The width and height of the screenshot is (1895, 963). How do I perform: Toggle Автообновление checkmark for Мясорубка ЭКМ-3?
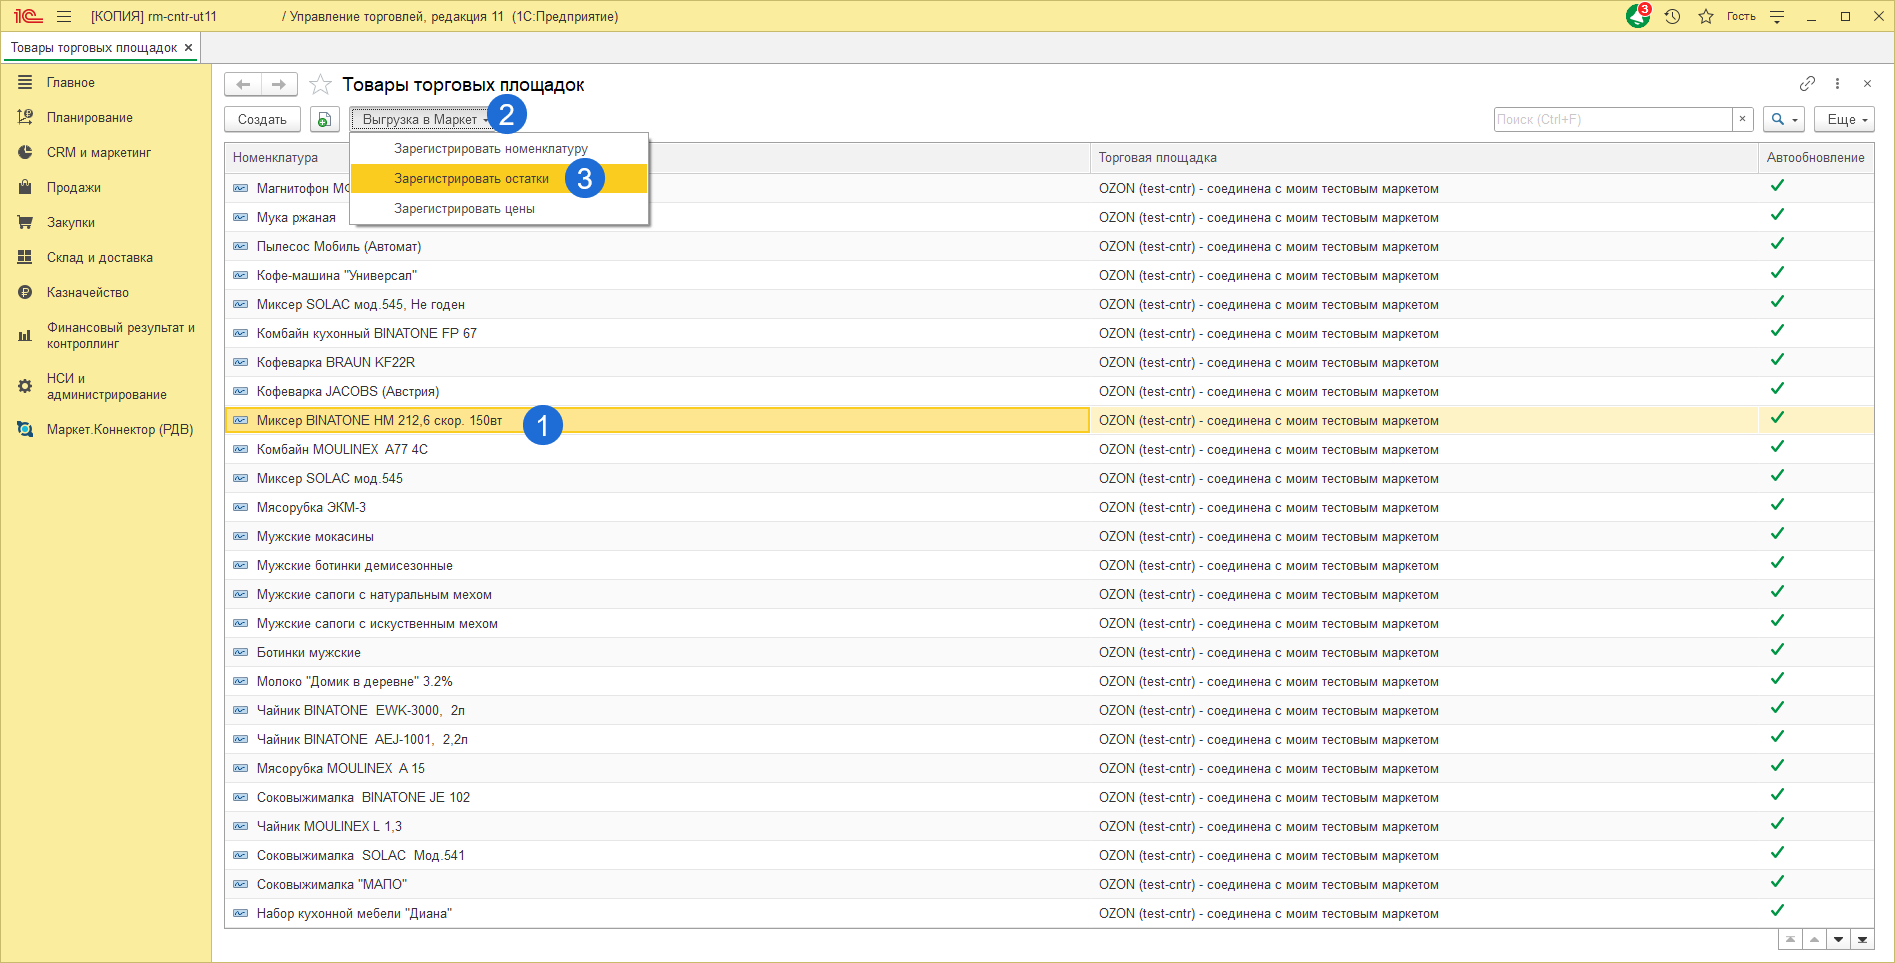(x=1777, y=505)
